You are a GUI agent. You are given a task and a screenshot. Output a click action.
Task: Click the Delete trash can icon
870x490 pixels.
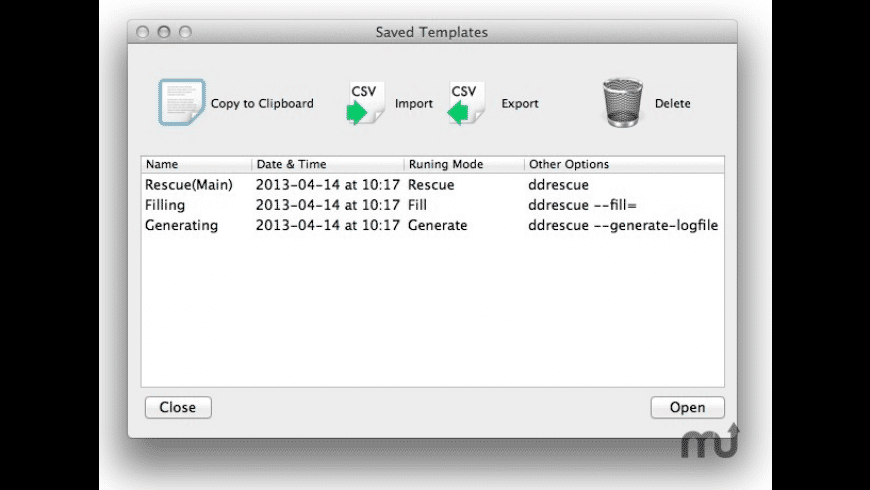(623, 103)
